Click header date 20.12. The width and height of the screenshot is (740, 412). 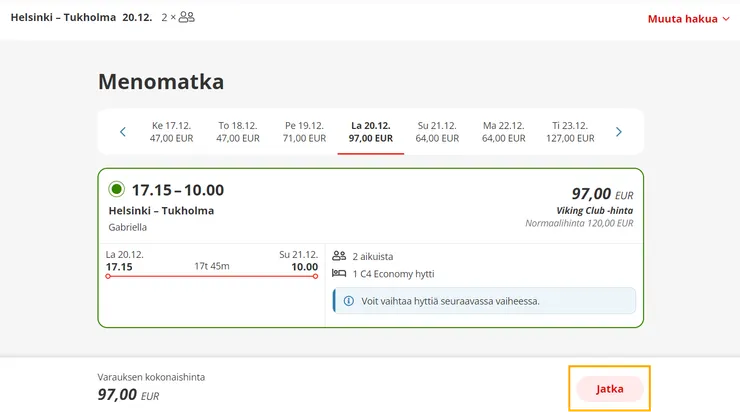137,17
